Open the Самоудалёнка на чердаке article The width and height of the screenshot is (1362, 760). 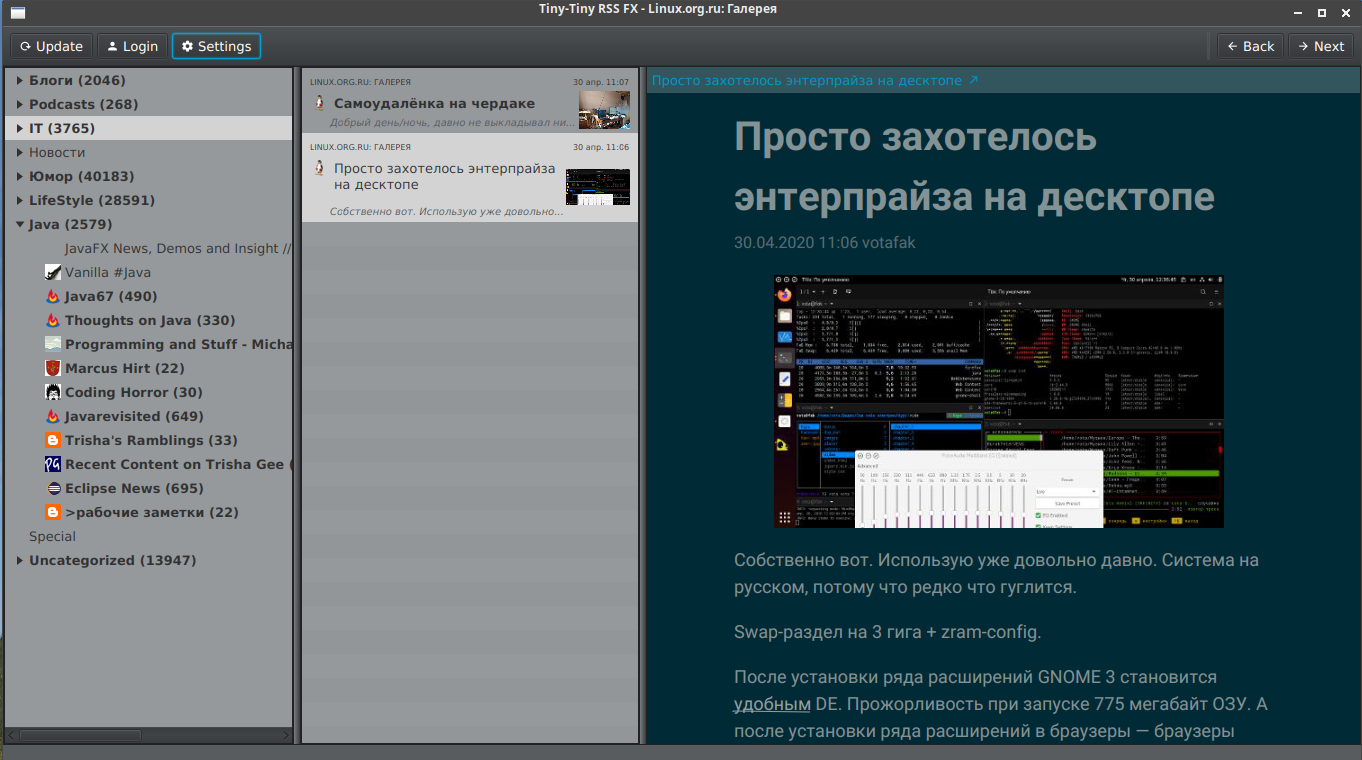[470, 101]
